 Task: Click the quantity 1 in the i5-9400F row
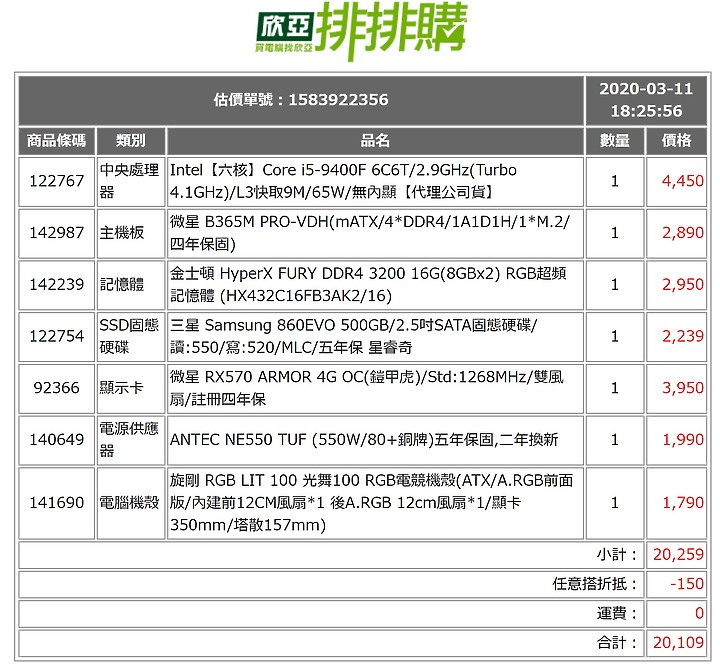(615, 181)
